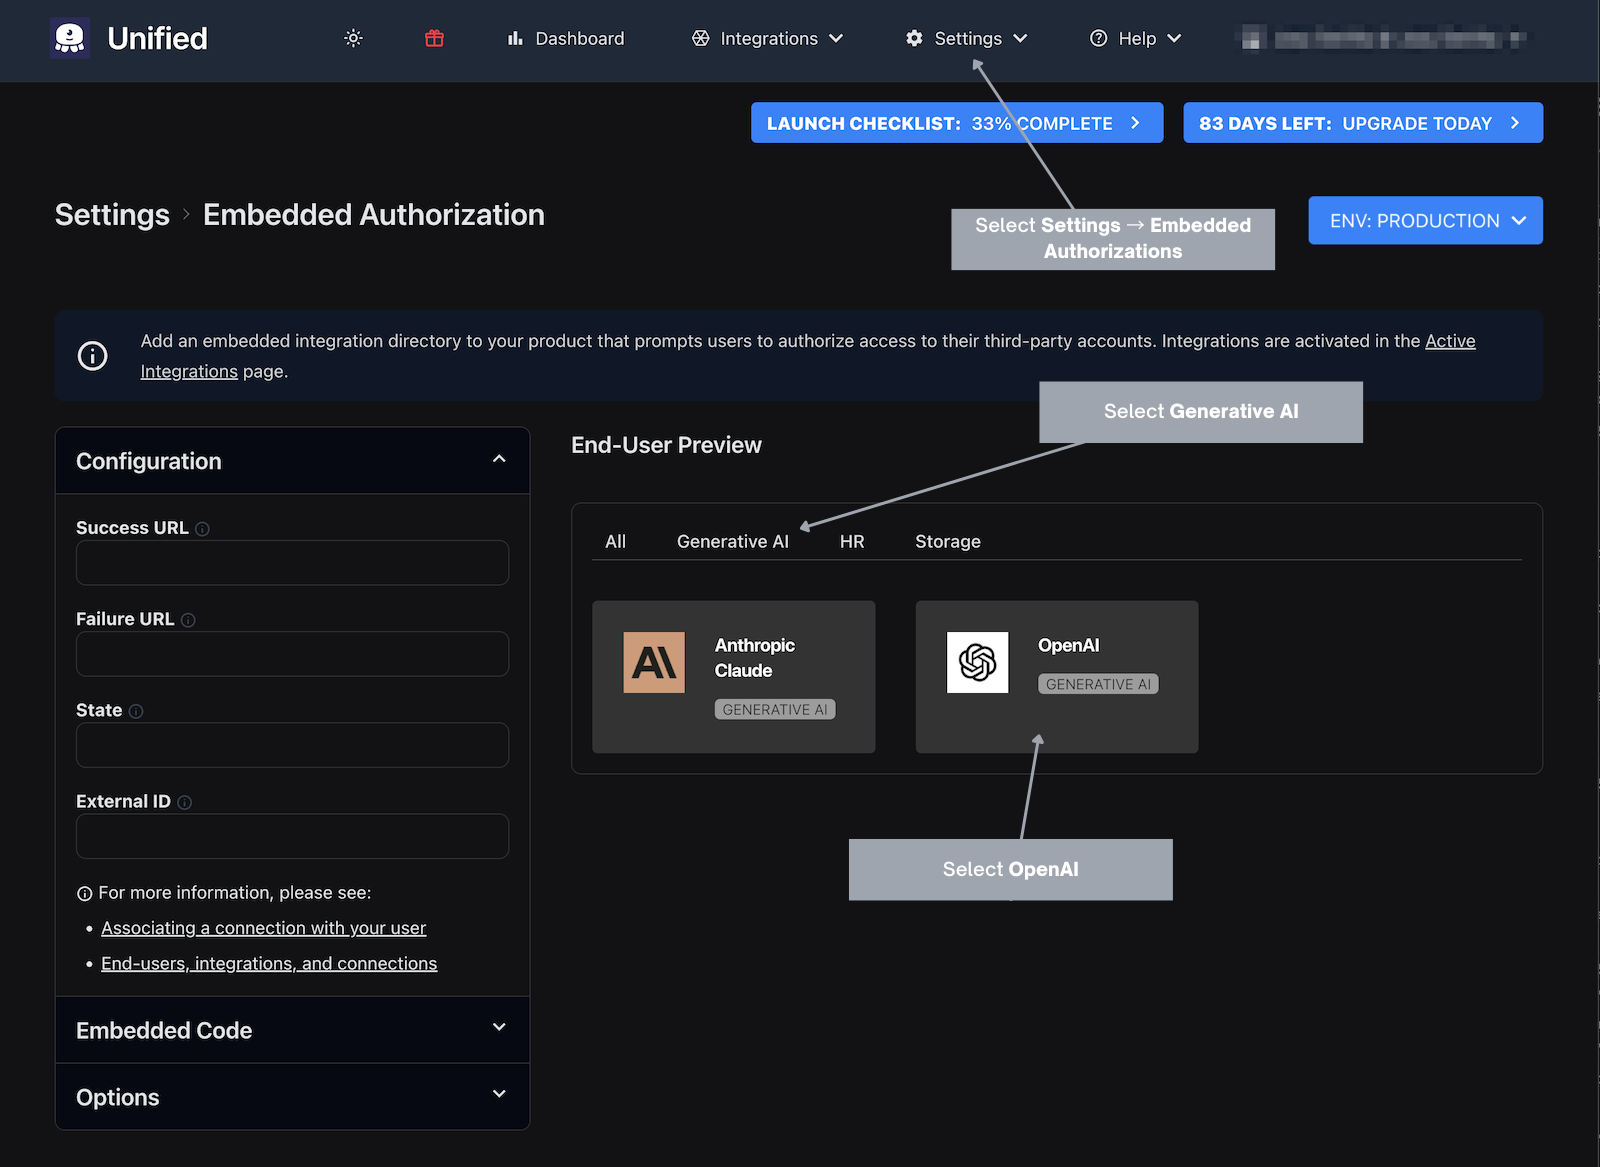The image size is (1600, 1167).
Task: Switch to the Generative AI tab
Action: pos(732,541)
